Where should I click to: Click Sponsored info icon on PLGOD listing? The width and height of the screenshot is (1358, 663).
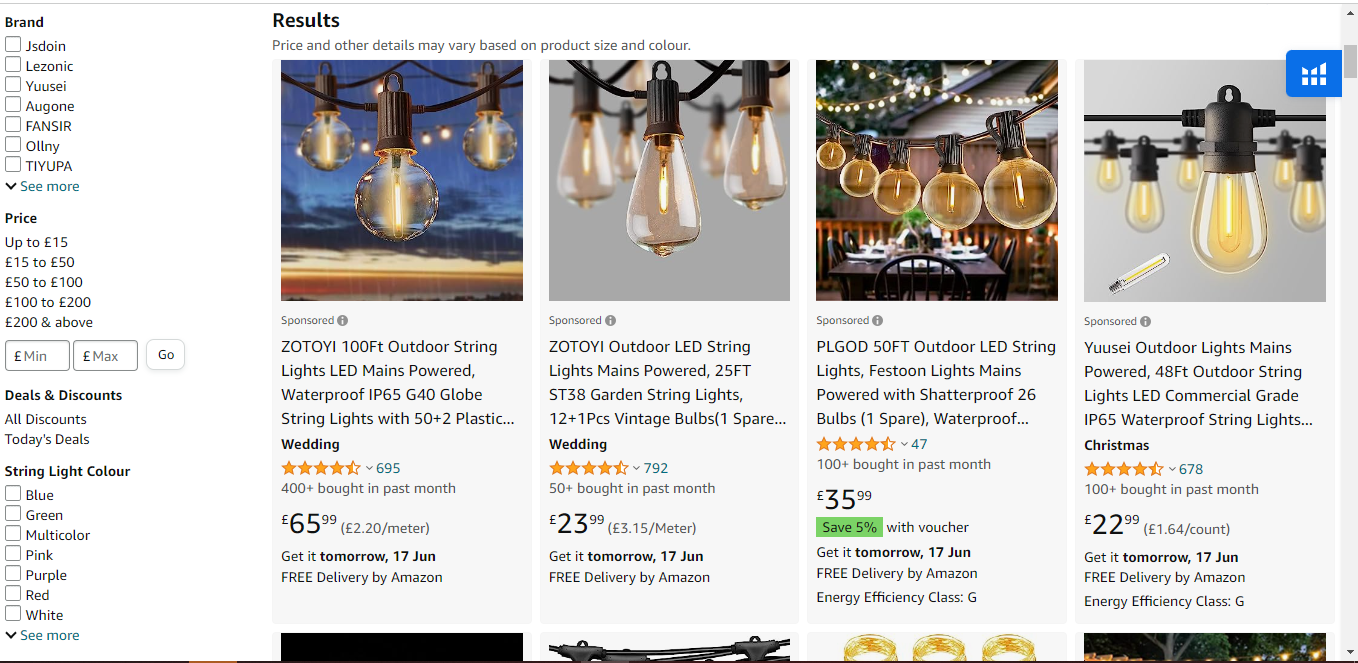pos(878,321)
